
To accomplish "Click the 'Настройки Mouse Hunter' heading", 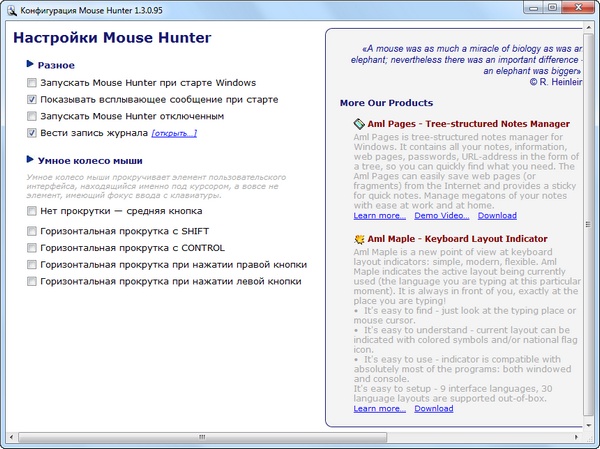I will (112, 38).
